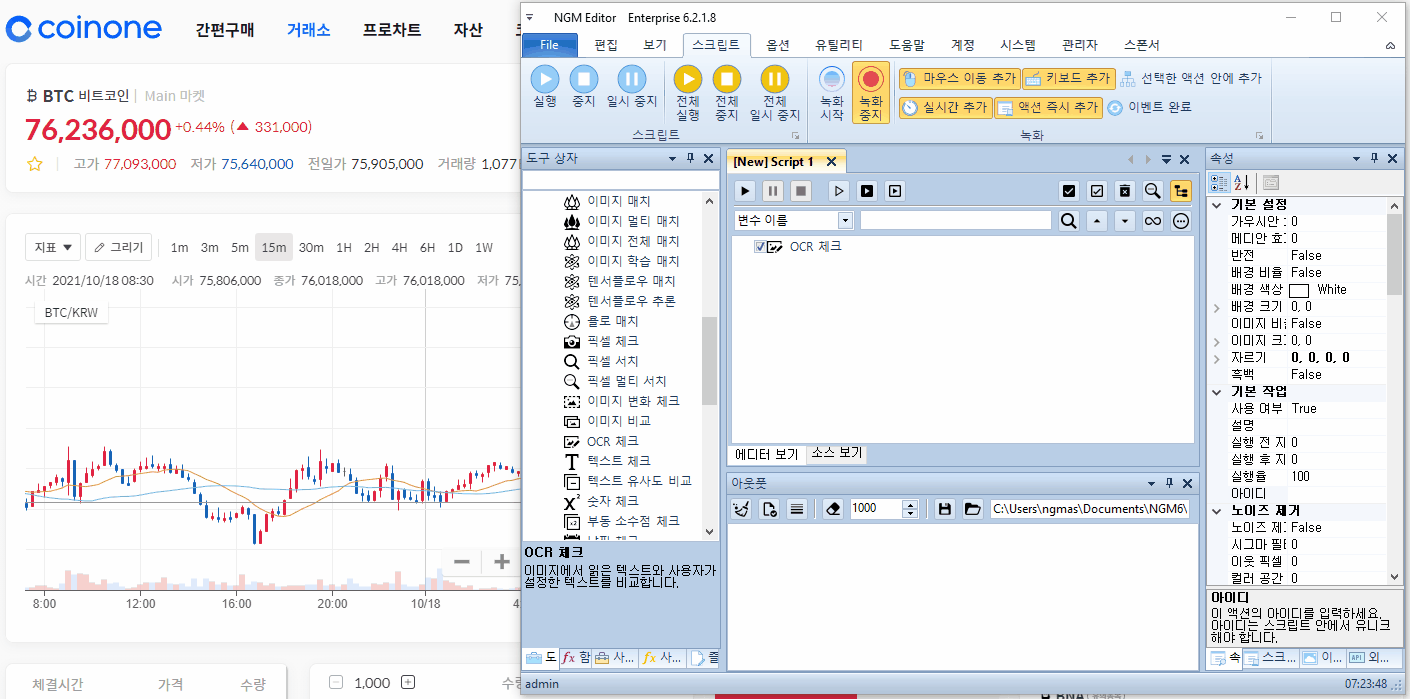Screen dimensions: 1410x699
Task: Click the script editor pause button
Action: [x=773, y=190]
